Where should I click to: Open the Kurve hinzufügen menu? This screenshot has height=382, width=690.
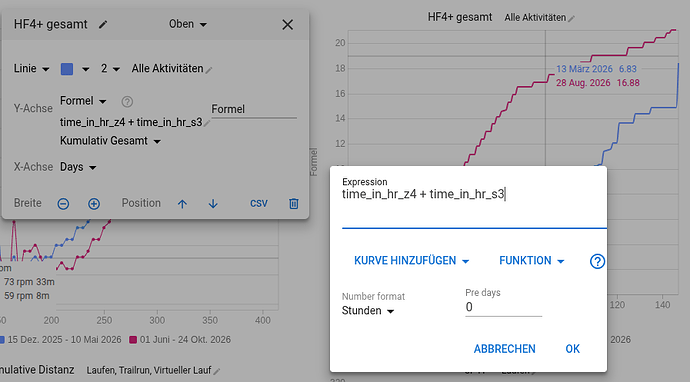[411, 261]
